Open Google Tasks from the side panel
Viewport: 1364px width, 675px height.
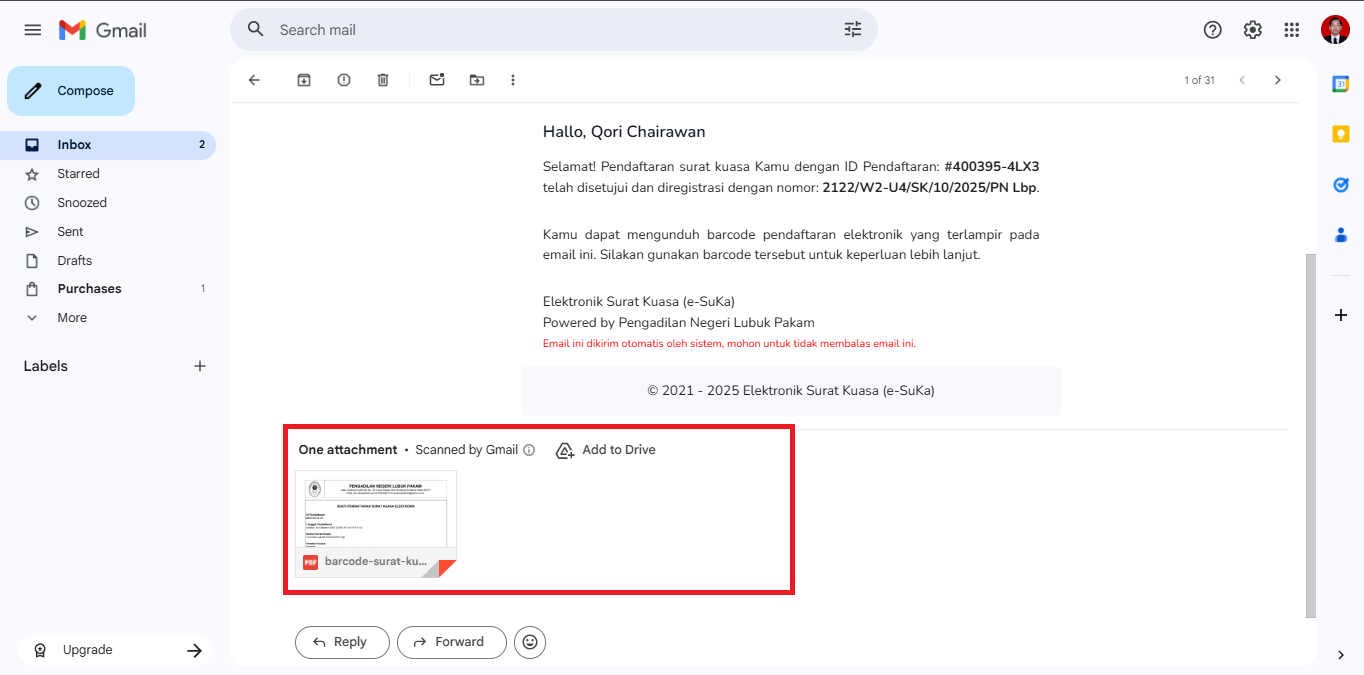click(x=1341, y=185)
